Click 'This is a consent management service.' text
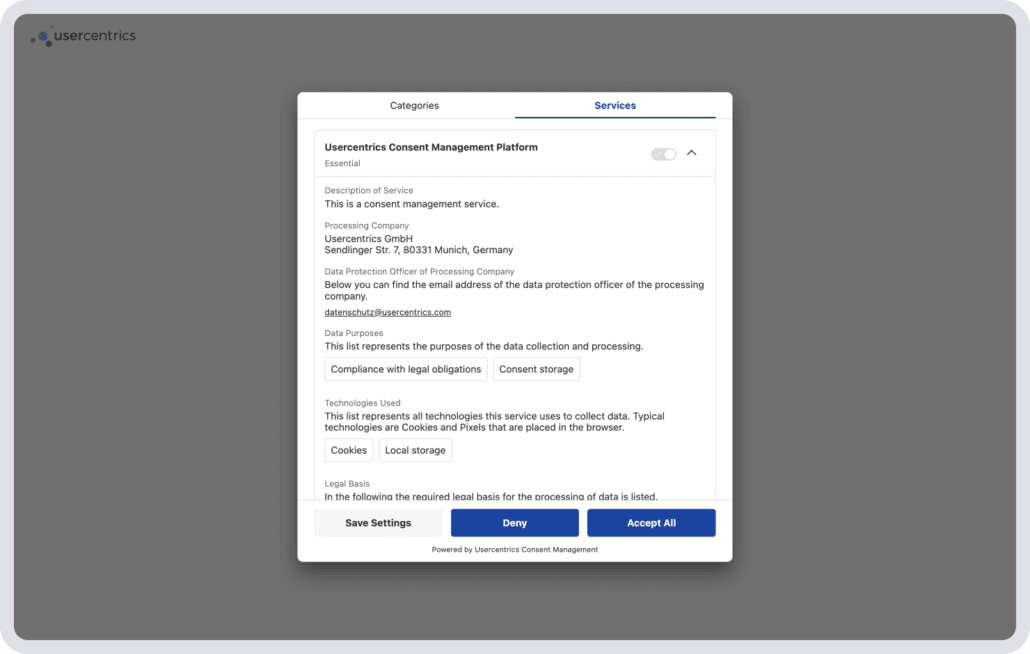1030x654 pixels. point(411,204)
